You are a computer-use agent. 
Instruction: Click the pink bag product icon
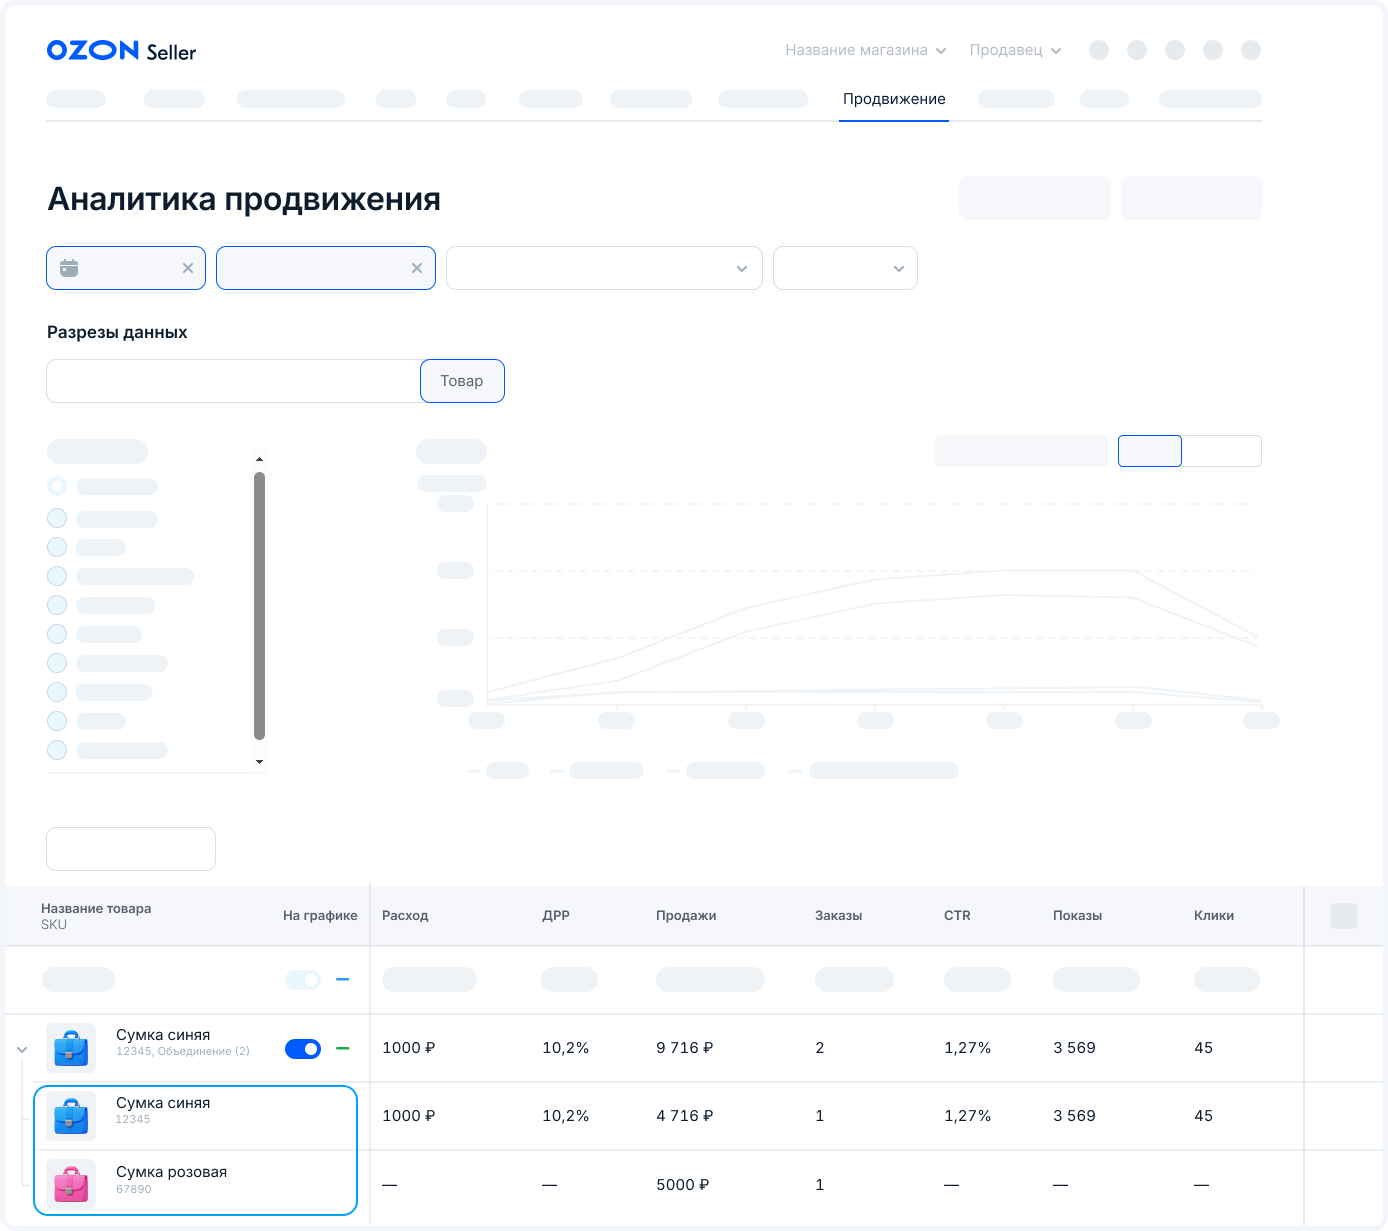coord(71,1184)
